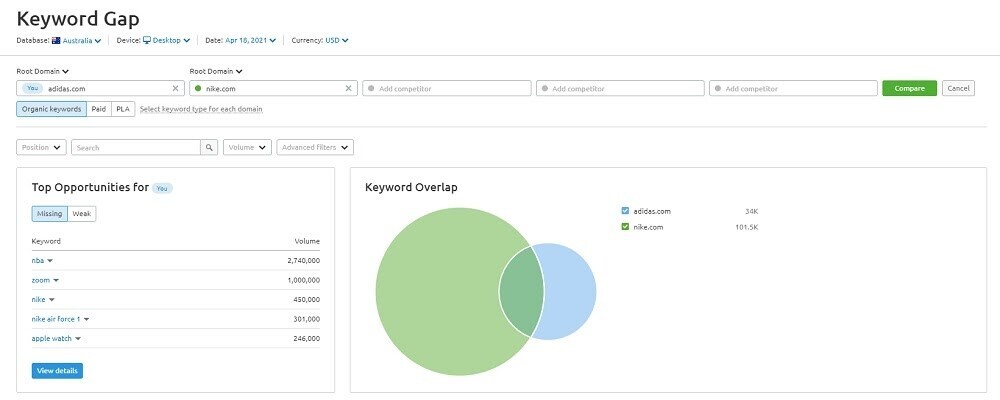Click the Desktop monitor icon
This screenshot has height=400, width=1000.
tap(147, 40)
